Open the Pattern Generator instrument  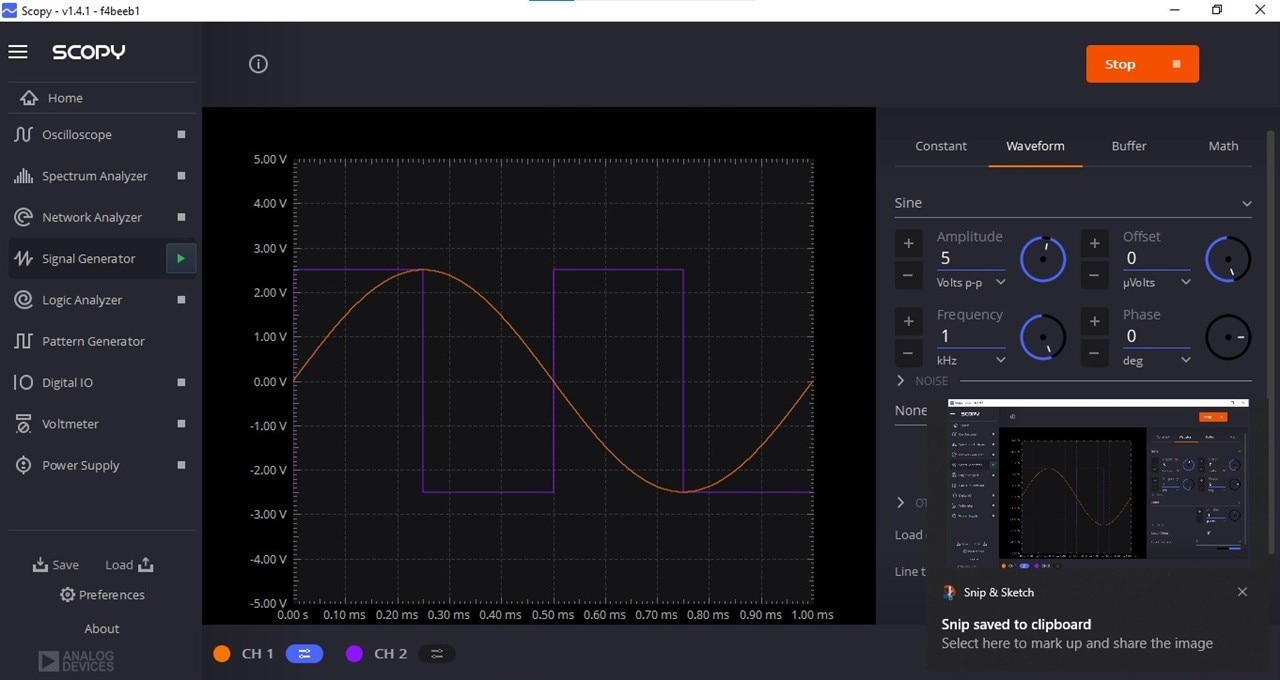point(93,341)
